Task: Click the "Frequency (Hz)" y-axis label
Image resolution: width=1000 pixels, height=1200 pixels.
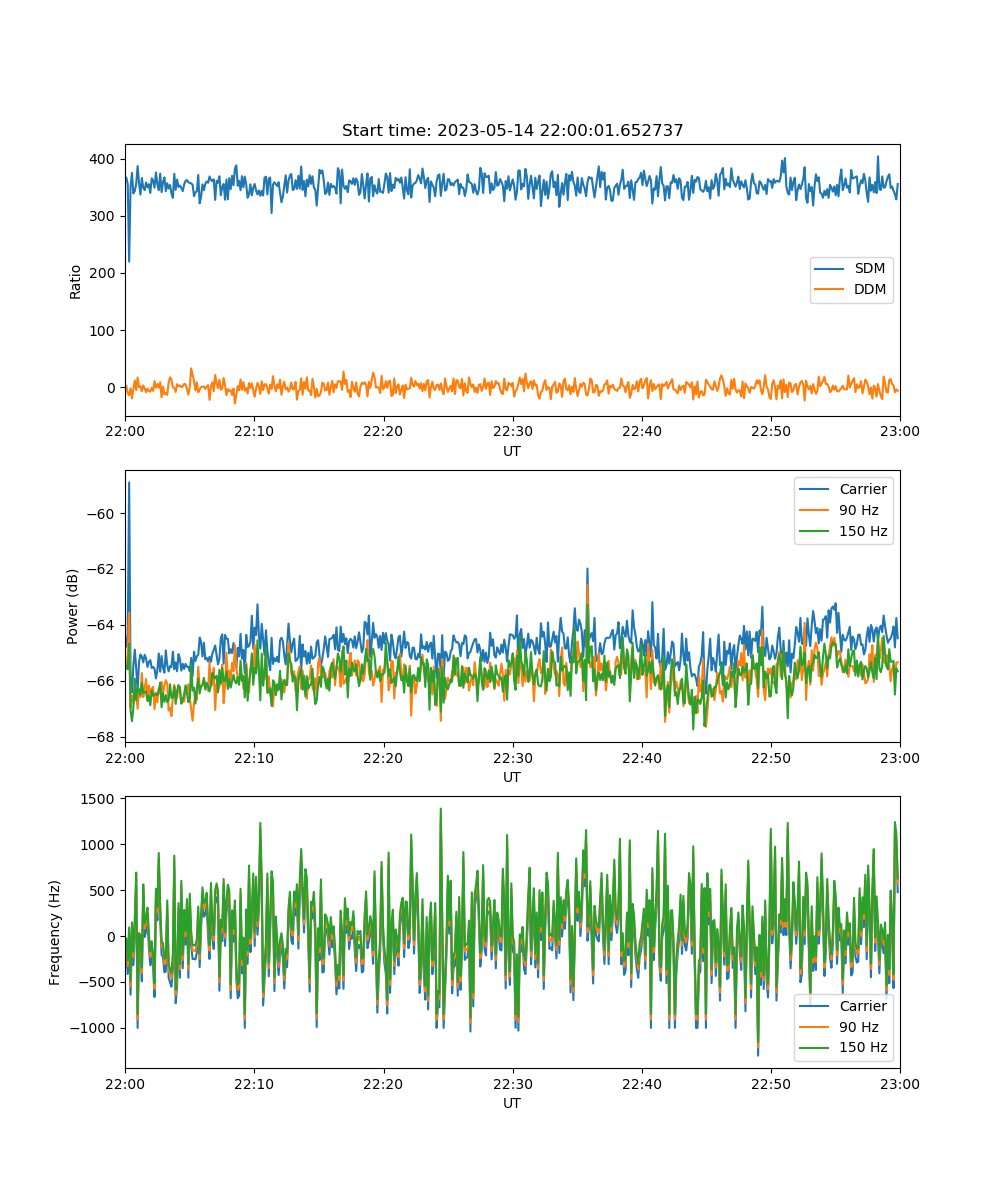Action: tap(55, 932)
